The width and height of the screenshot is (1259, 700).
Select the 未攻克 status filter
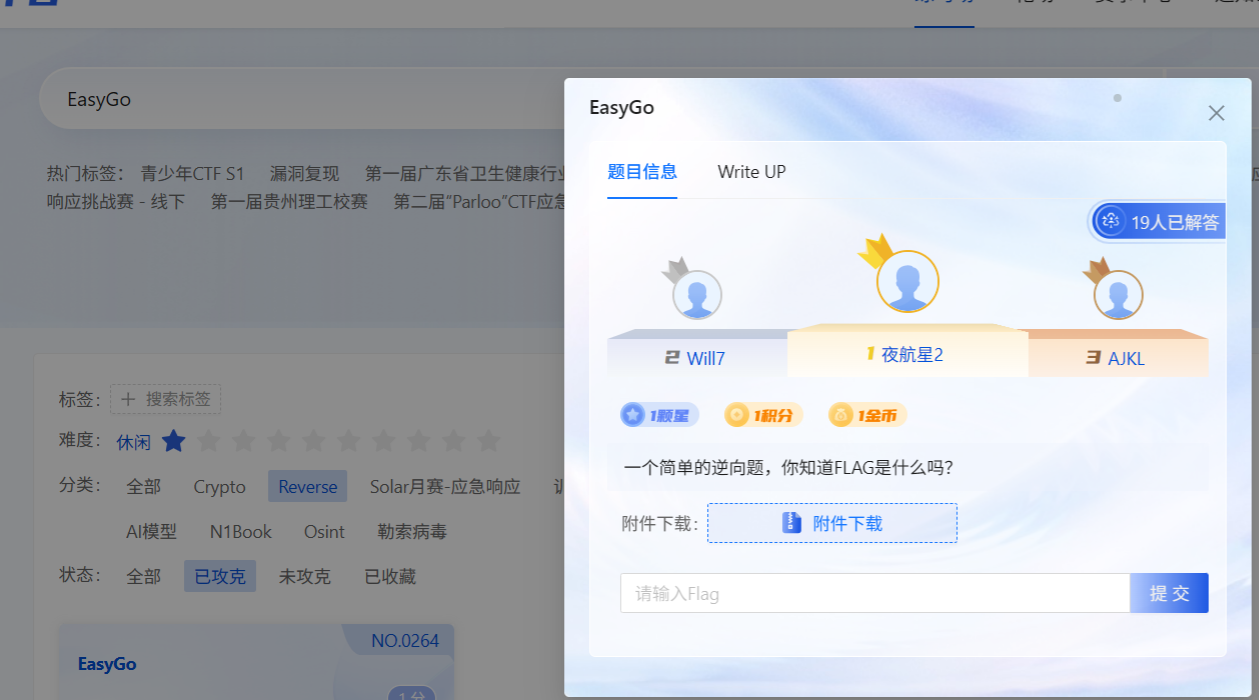pos(304,576)
